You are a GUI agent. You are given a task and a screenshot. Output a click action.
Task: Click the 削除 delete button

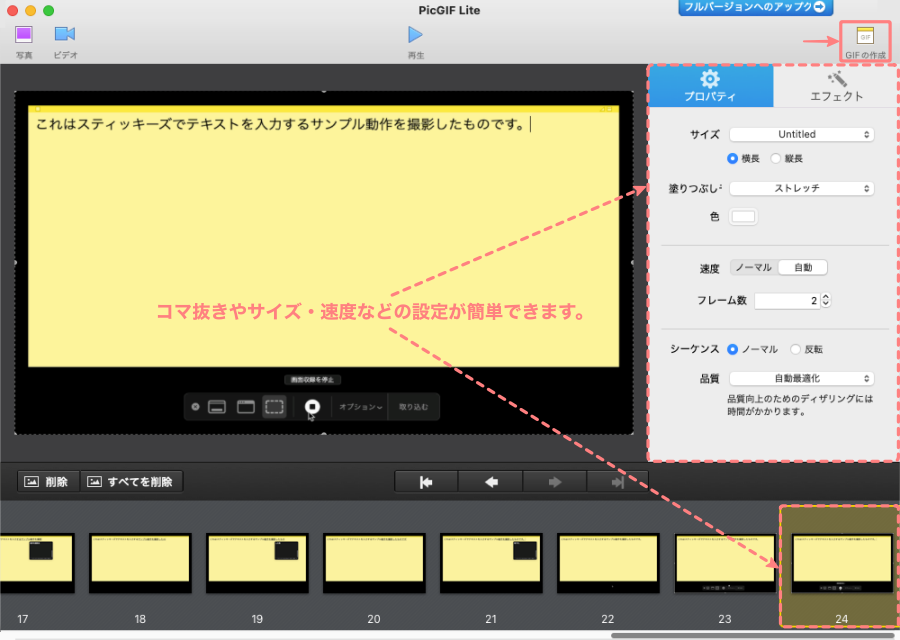(48, 482)
